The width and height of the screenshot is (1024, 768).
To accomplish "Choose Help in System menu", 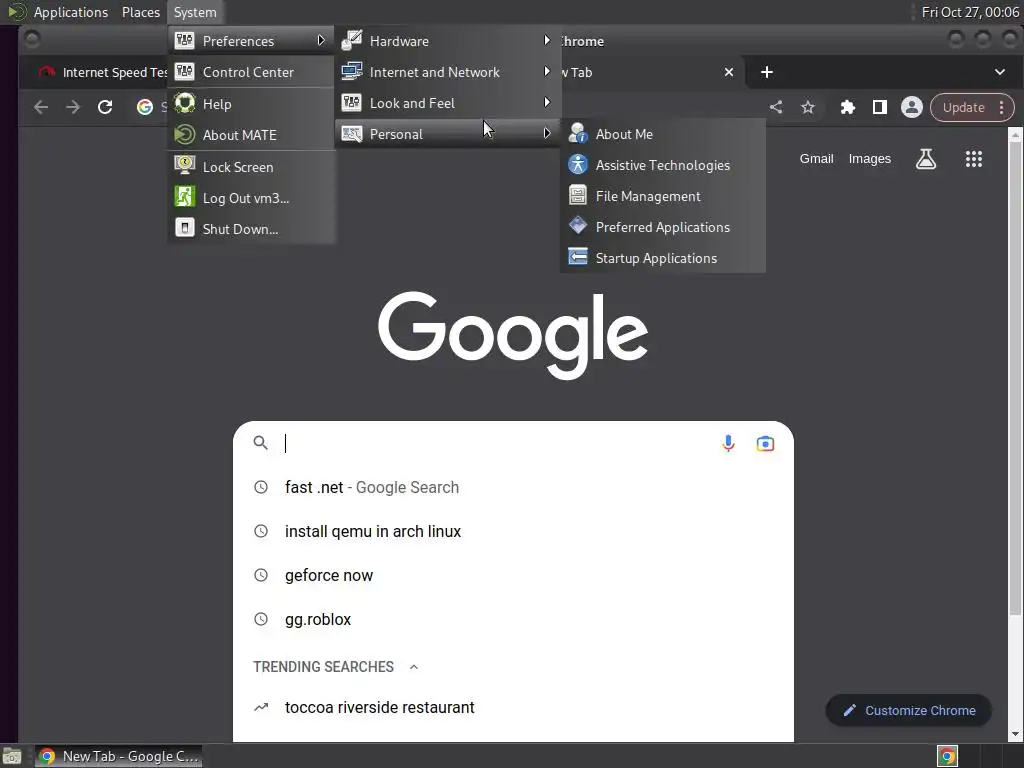I will (251, 104).
